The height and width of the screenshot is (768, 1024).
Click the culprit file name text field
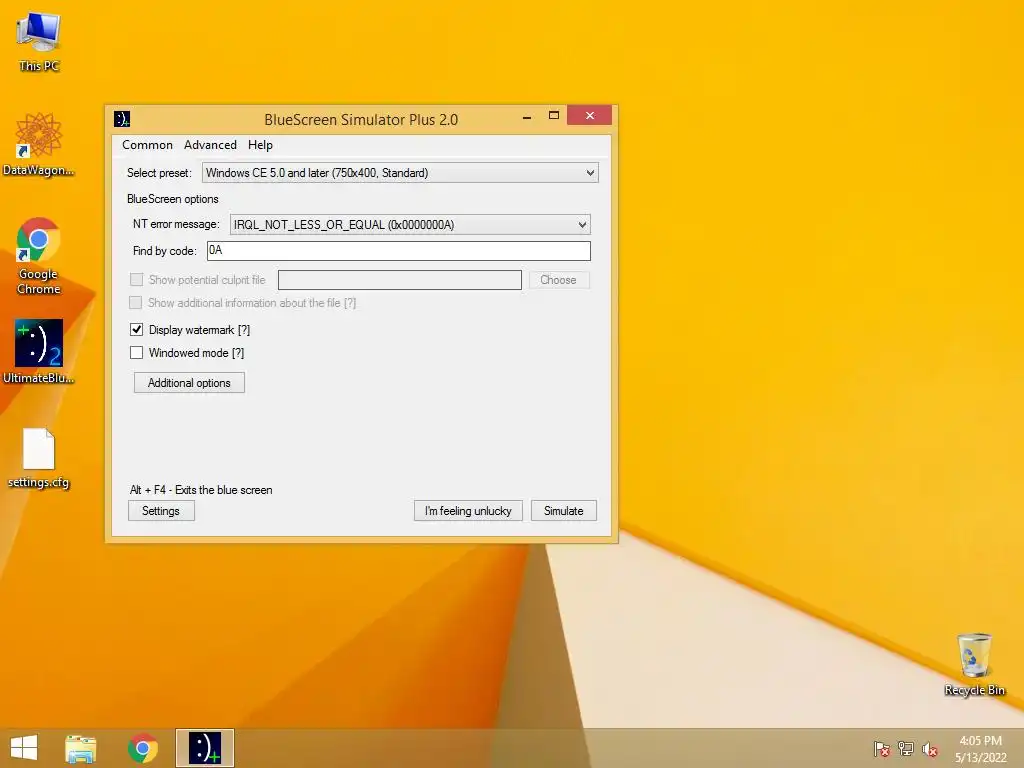(x=400, y=280)
